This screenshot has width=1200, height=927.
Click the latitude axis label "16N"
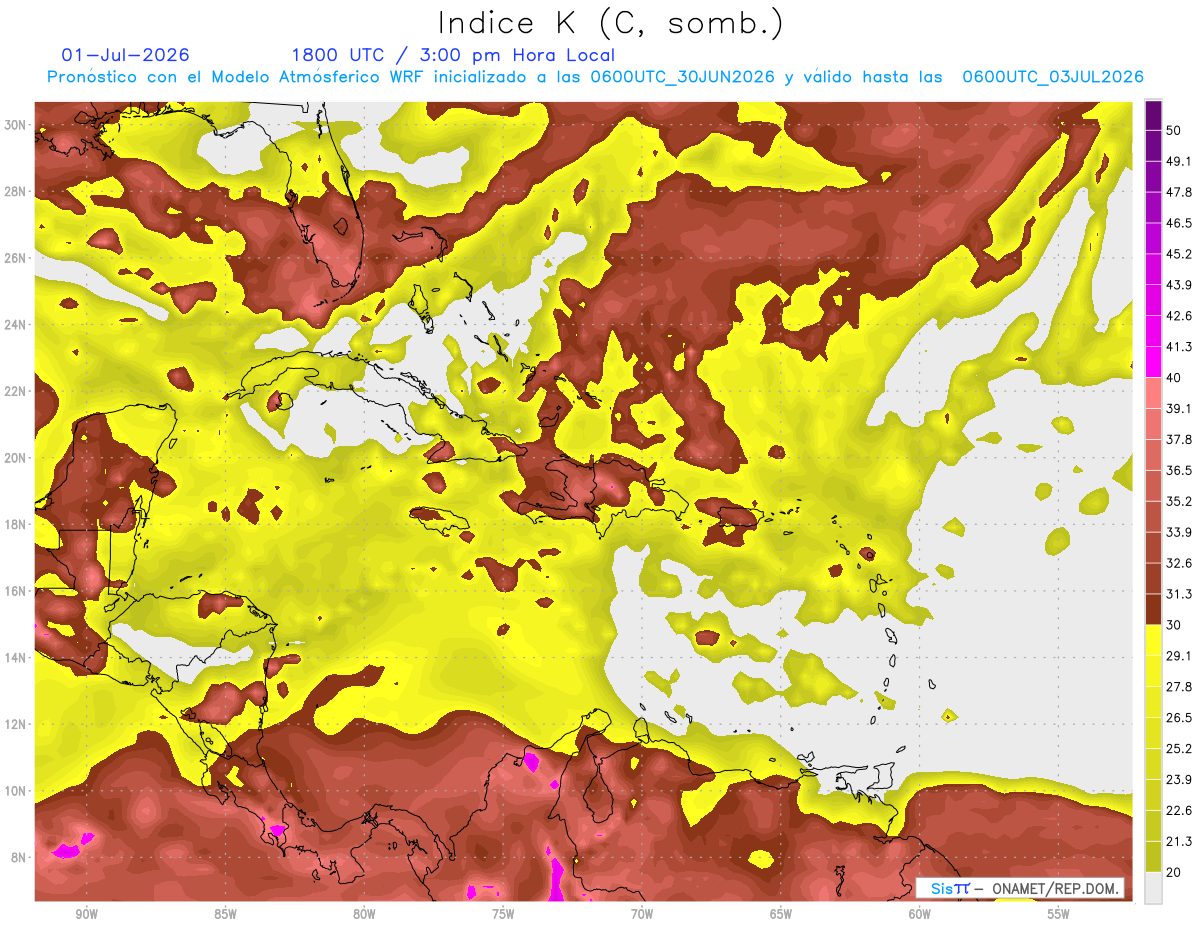coord(16,591)
